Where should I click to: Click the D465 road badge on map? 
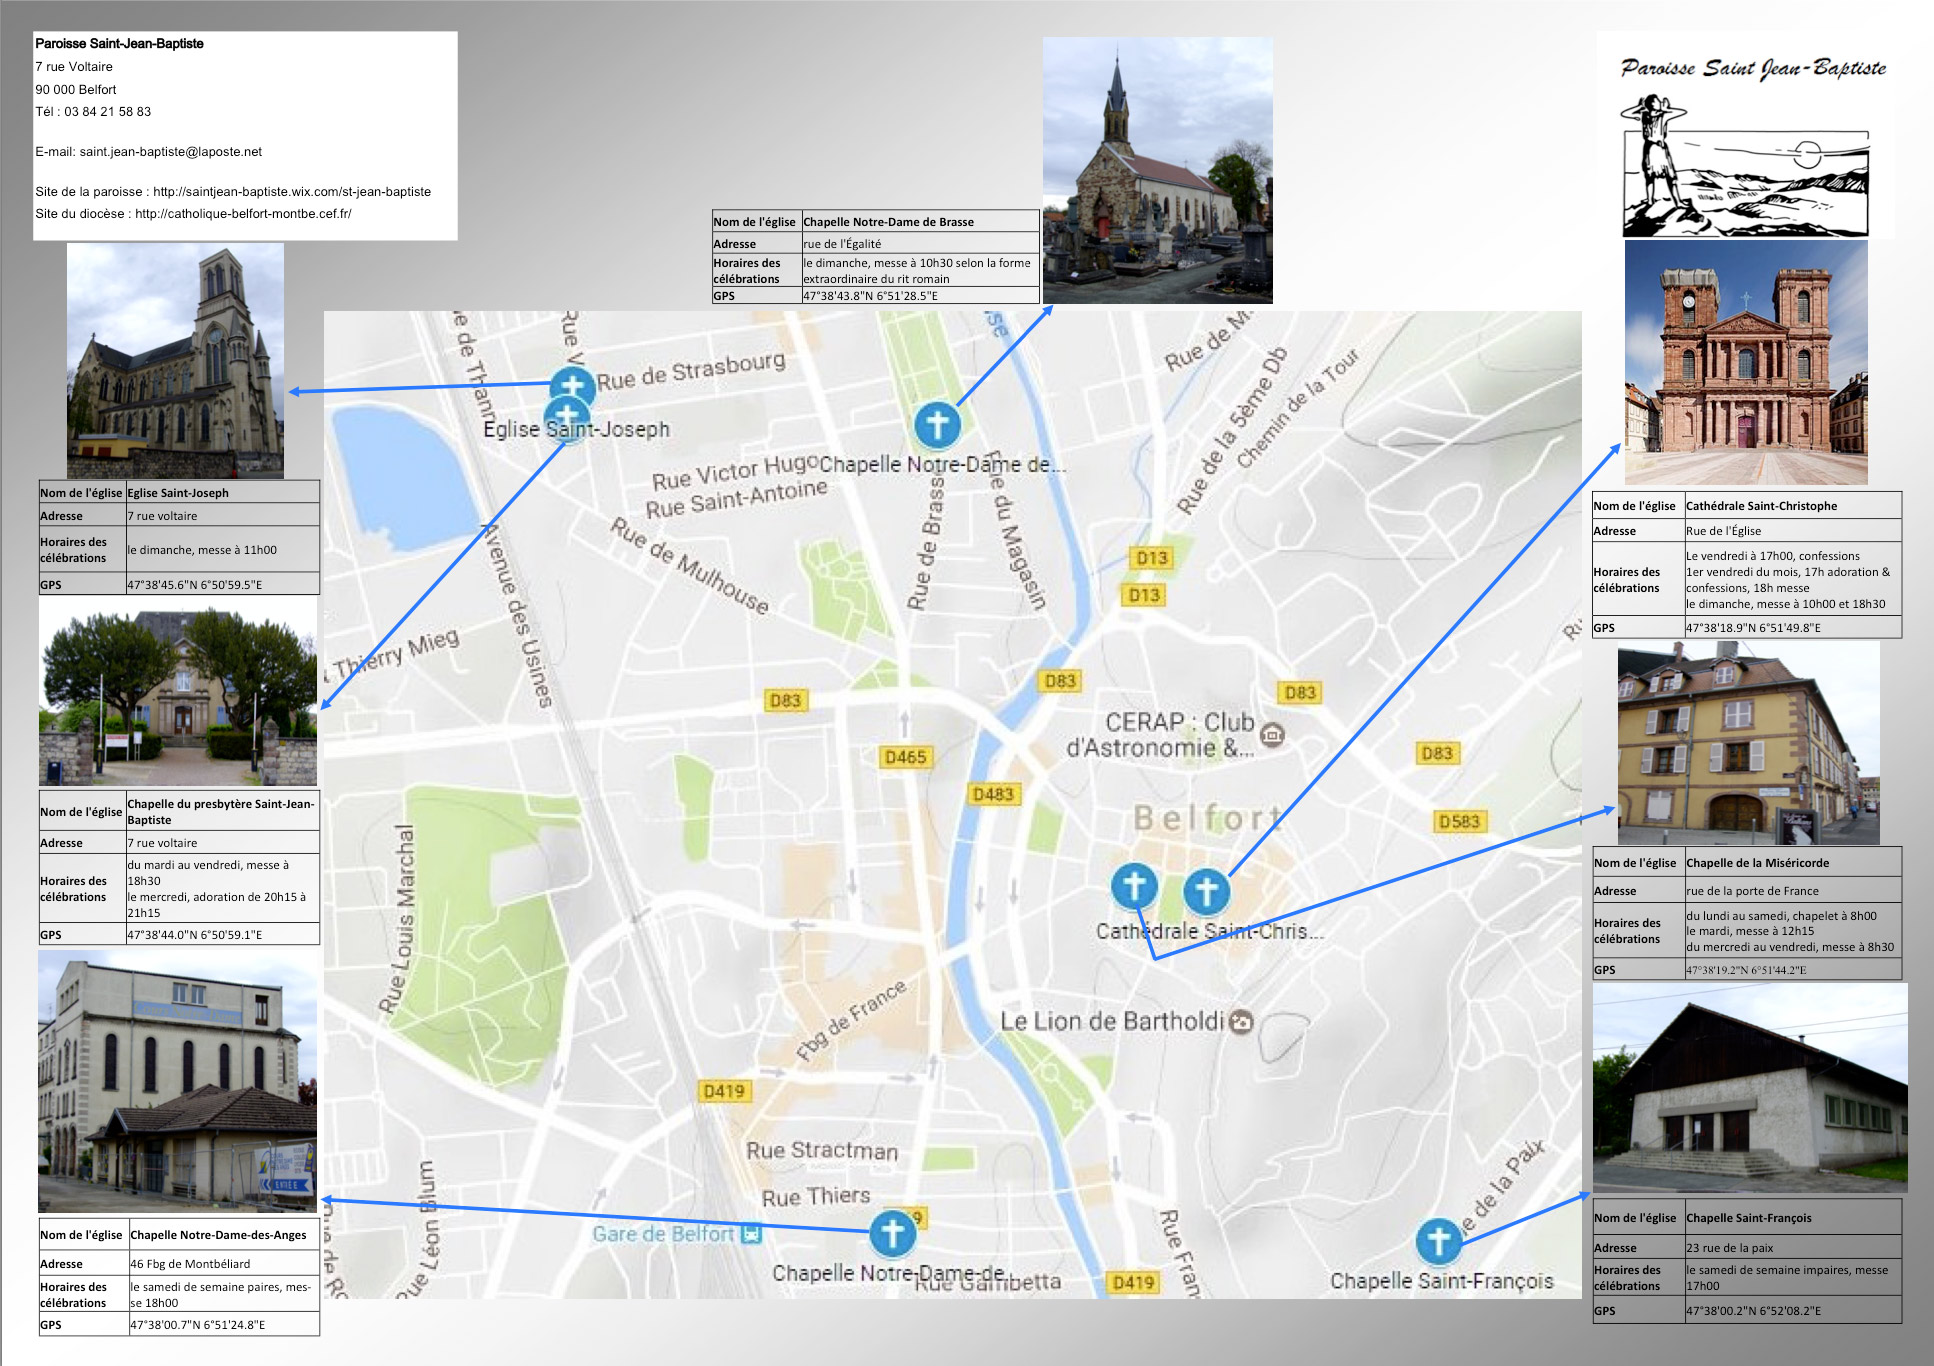[x=905, y=757]
